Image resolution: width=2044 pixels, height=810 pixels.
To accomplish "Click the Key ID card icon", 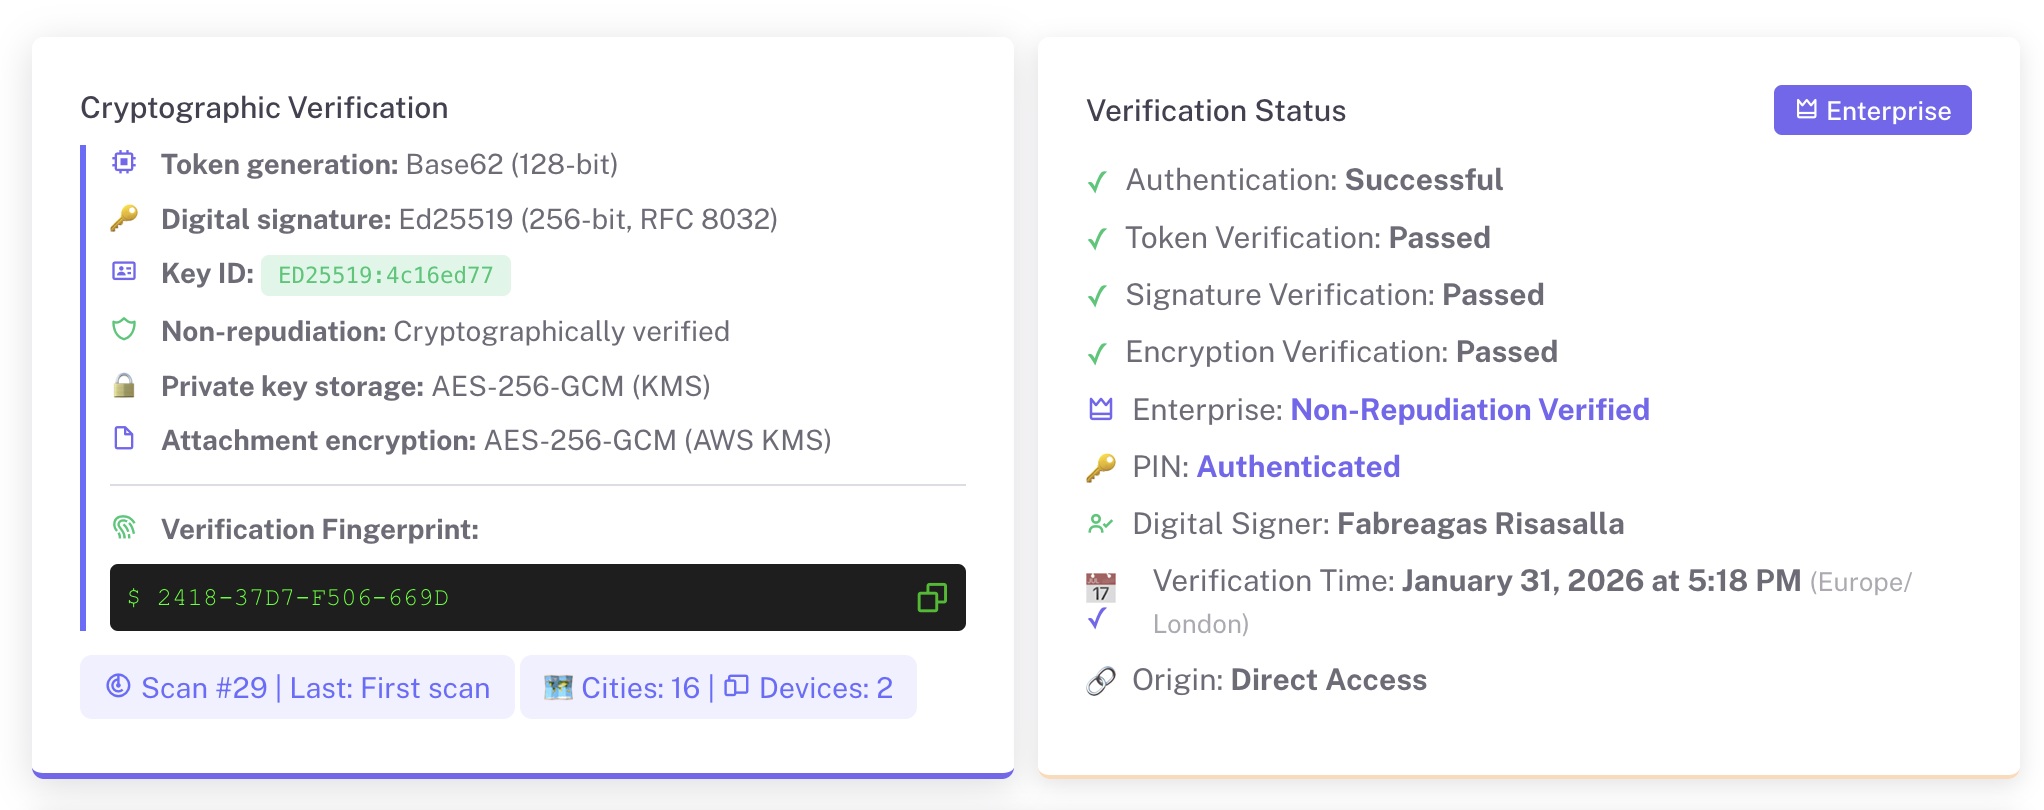I will point(124,272).
